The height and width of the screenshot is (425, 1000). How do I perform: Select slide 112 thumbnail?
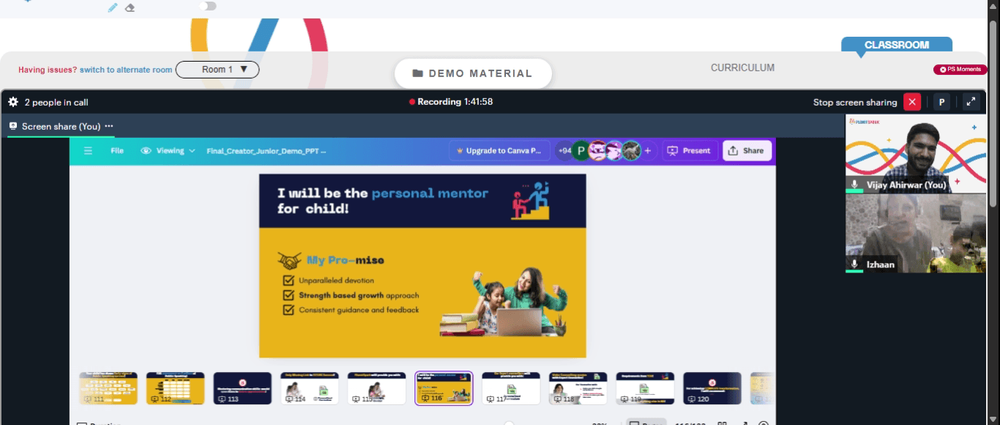pyautogui.click(x=175, y=389)
